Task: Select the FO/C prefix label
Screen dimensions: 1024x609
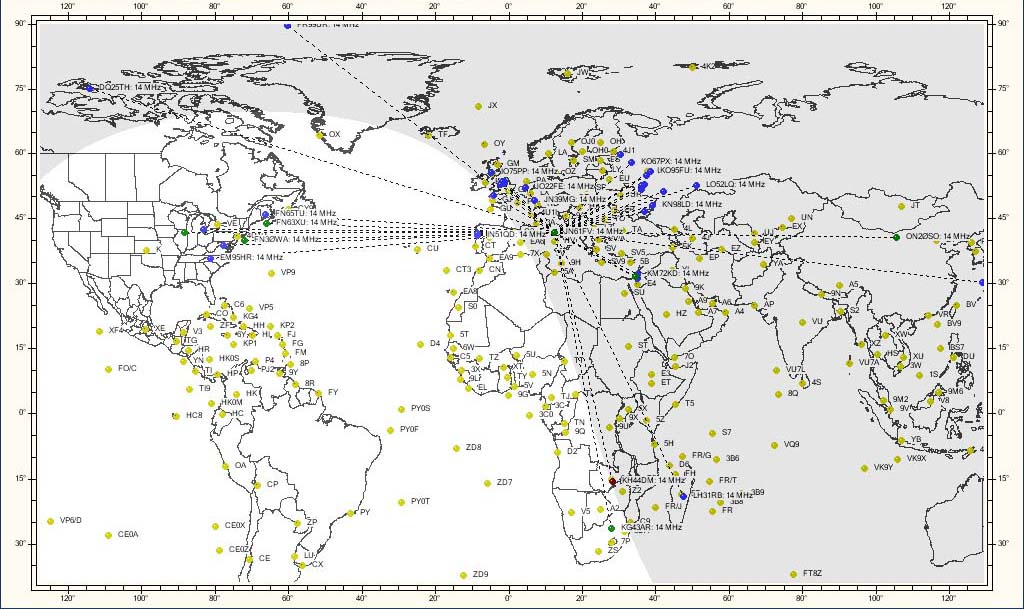Action: point(127,369)
